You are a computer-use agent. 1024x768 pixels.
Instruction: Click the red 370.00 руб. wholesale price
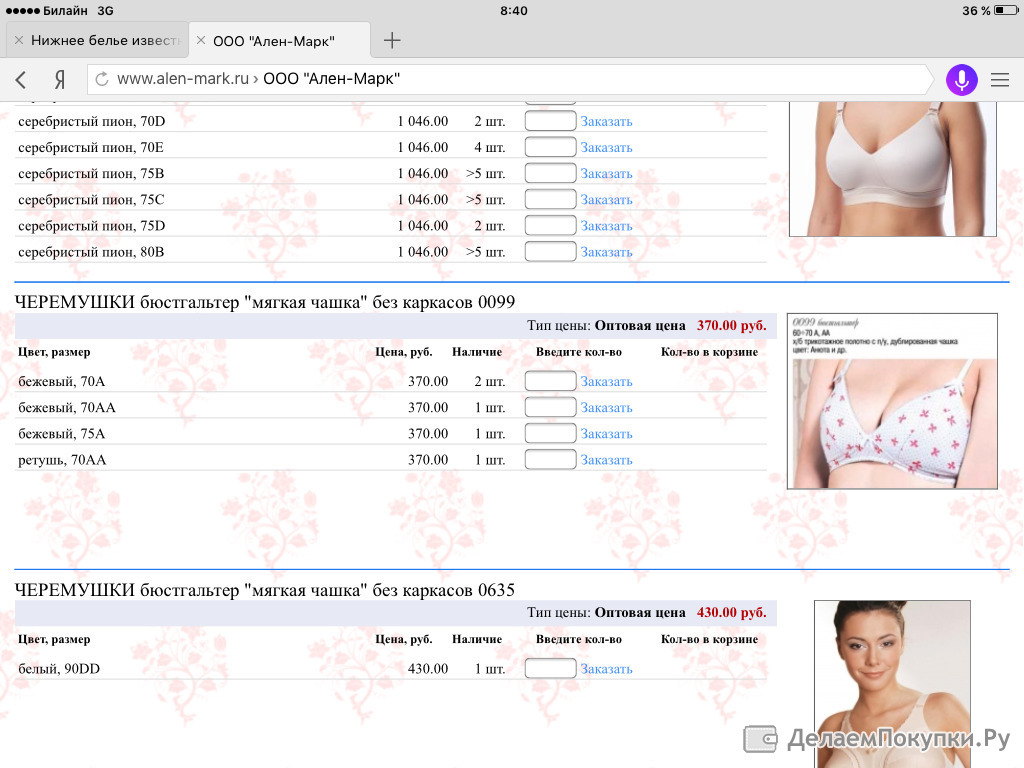(x=731, y=325)
